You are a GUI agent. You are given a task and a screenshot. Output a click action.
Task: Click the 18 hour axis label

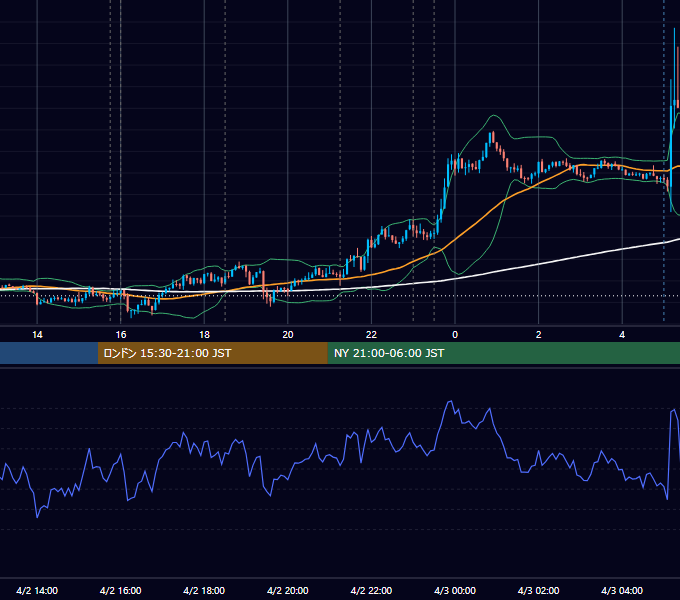[204, 335]
